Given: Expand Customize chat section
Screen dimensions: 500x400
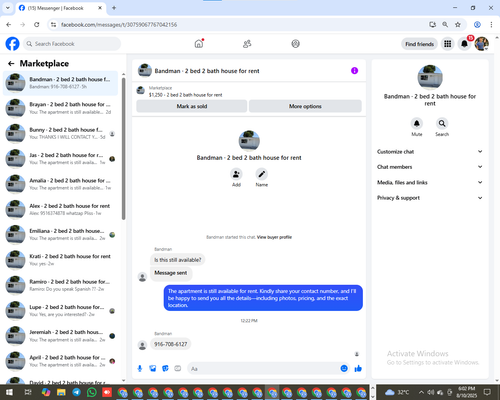Looking at the screenshot, I should click(430, 152).
